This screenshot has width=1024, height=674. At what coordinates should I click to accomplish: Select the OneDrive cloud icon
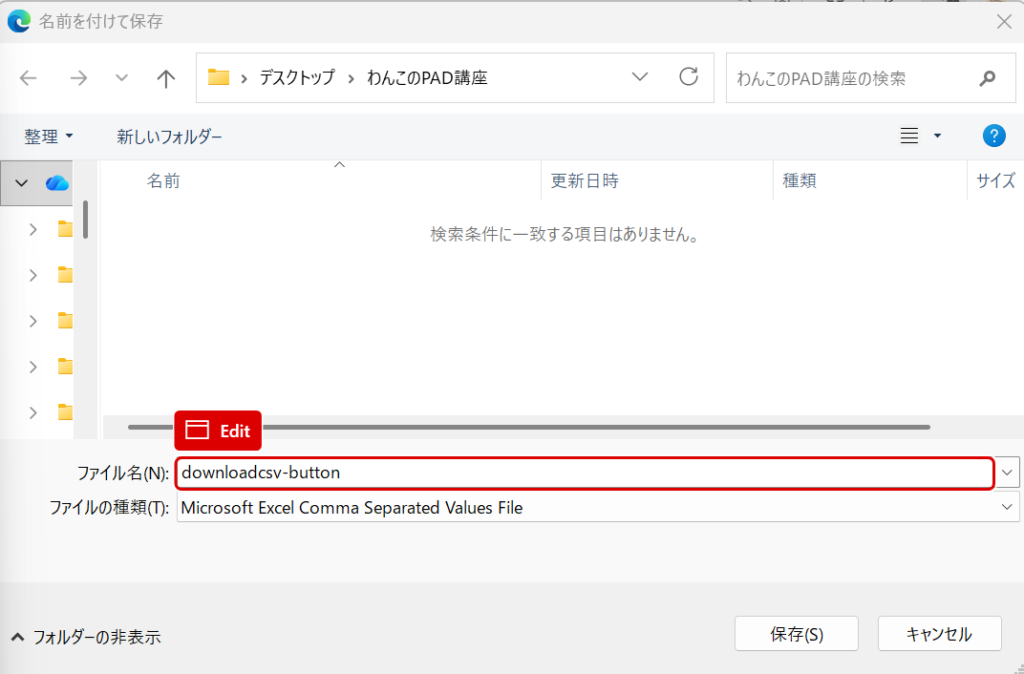[x=57, y=183]
